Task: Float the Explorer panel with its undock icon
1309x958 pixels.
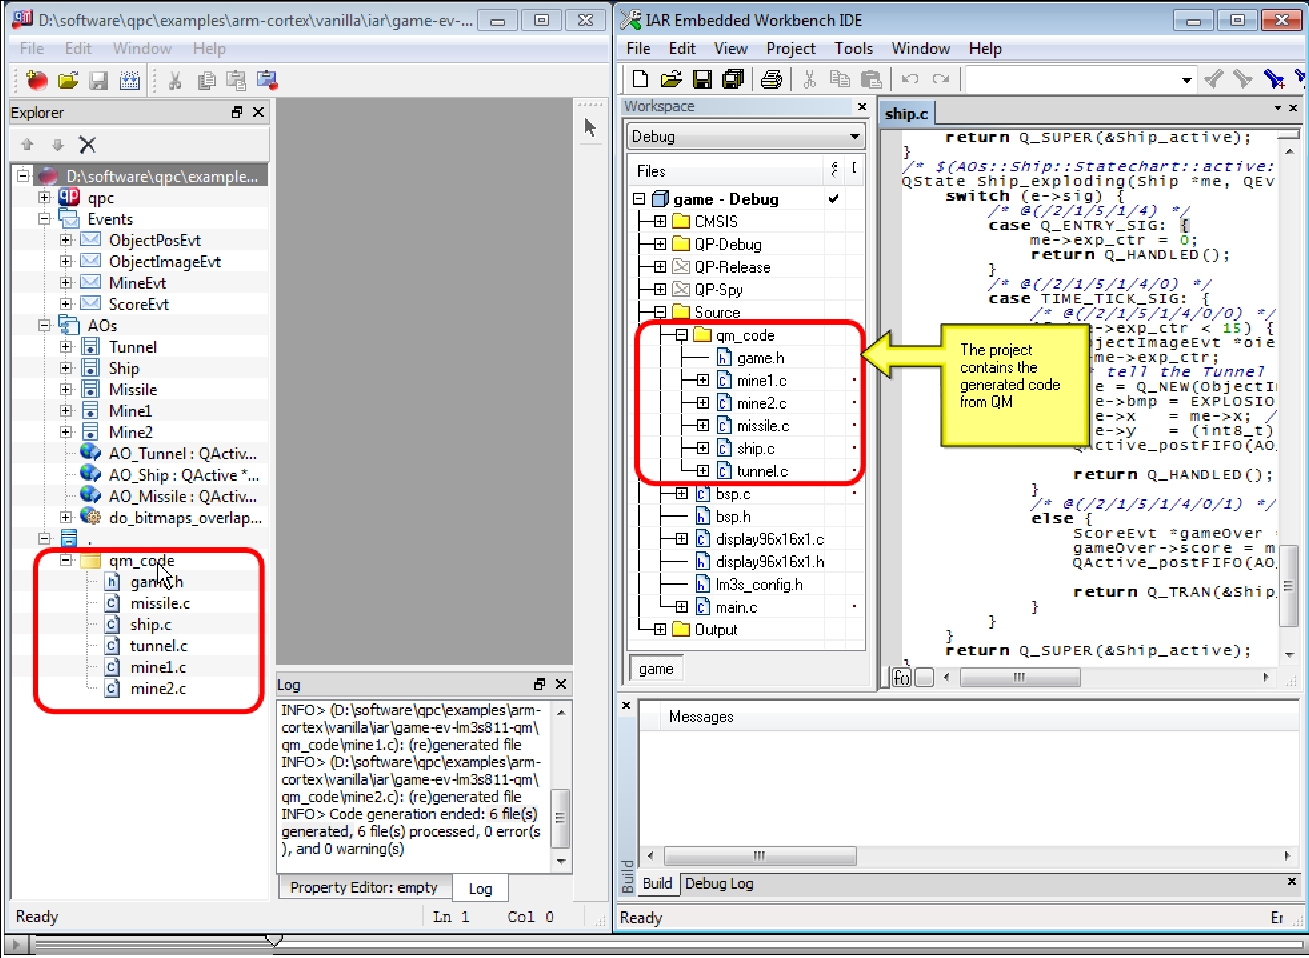Action: click(237, 112)
